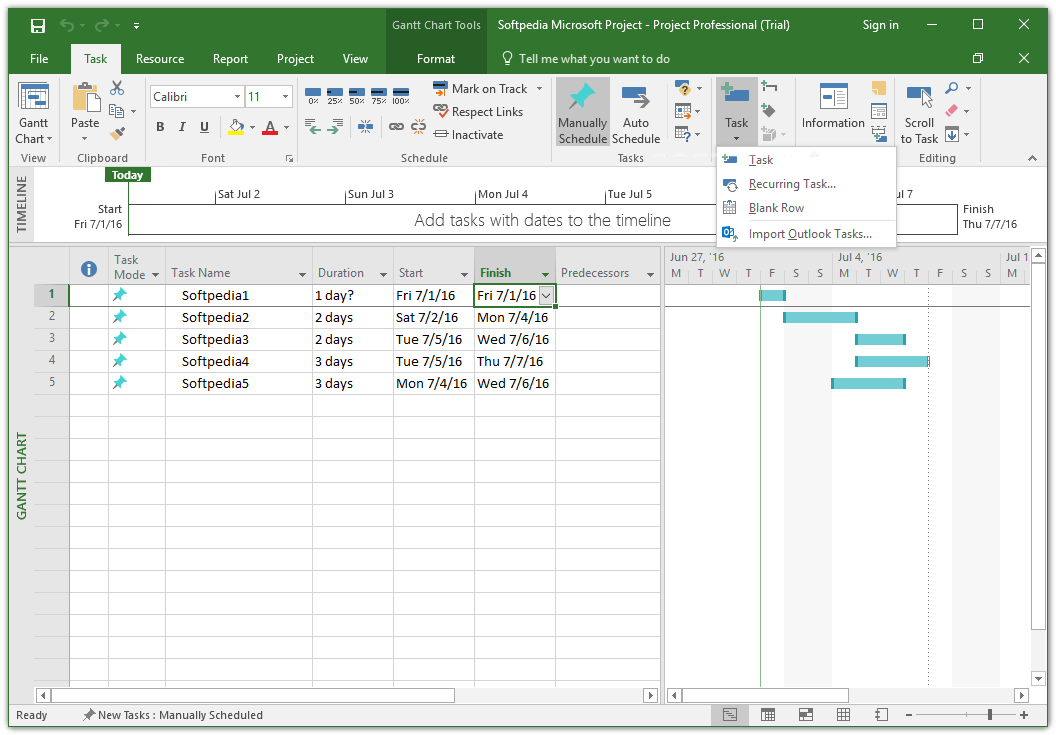Apply the Format Painter brush
This screenshot has width=1056, height=735.
coord(117,134)
